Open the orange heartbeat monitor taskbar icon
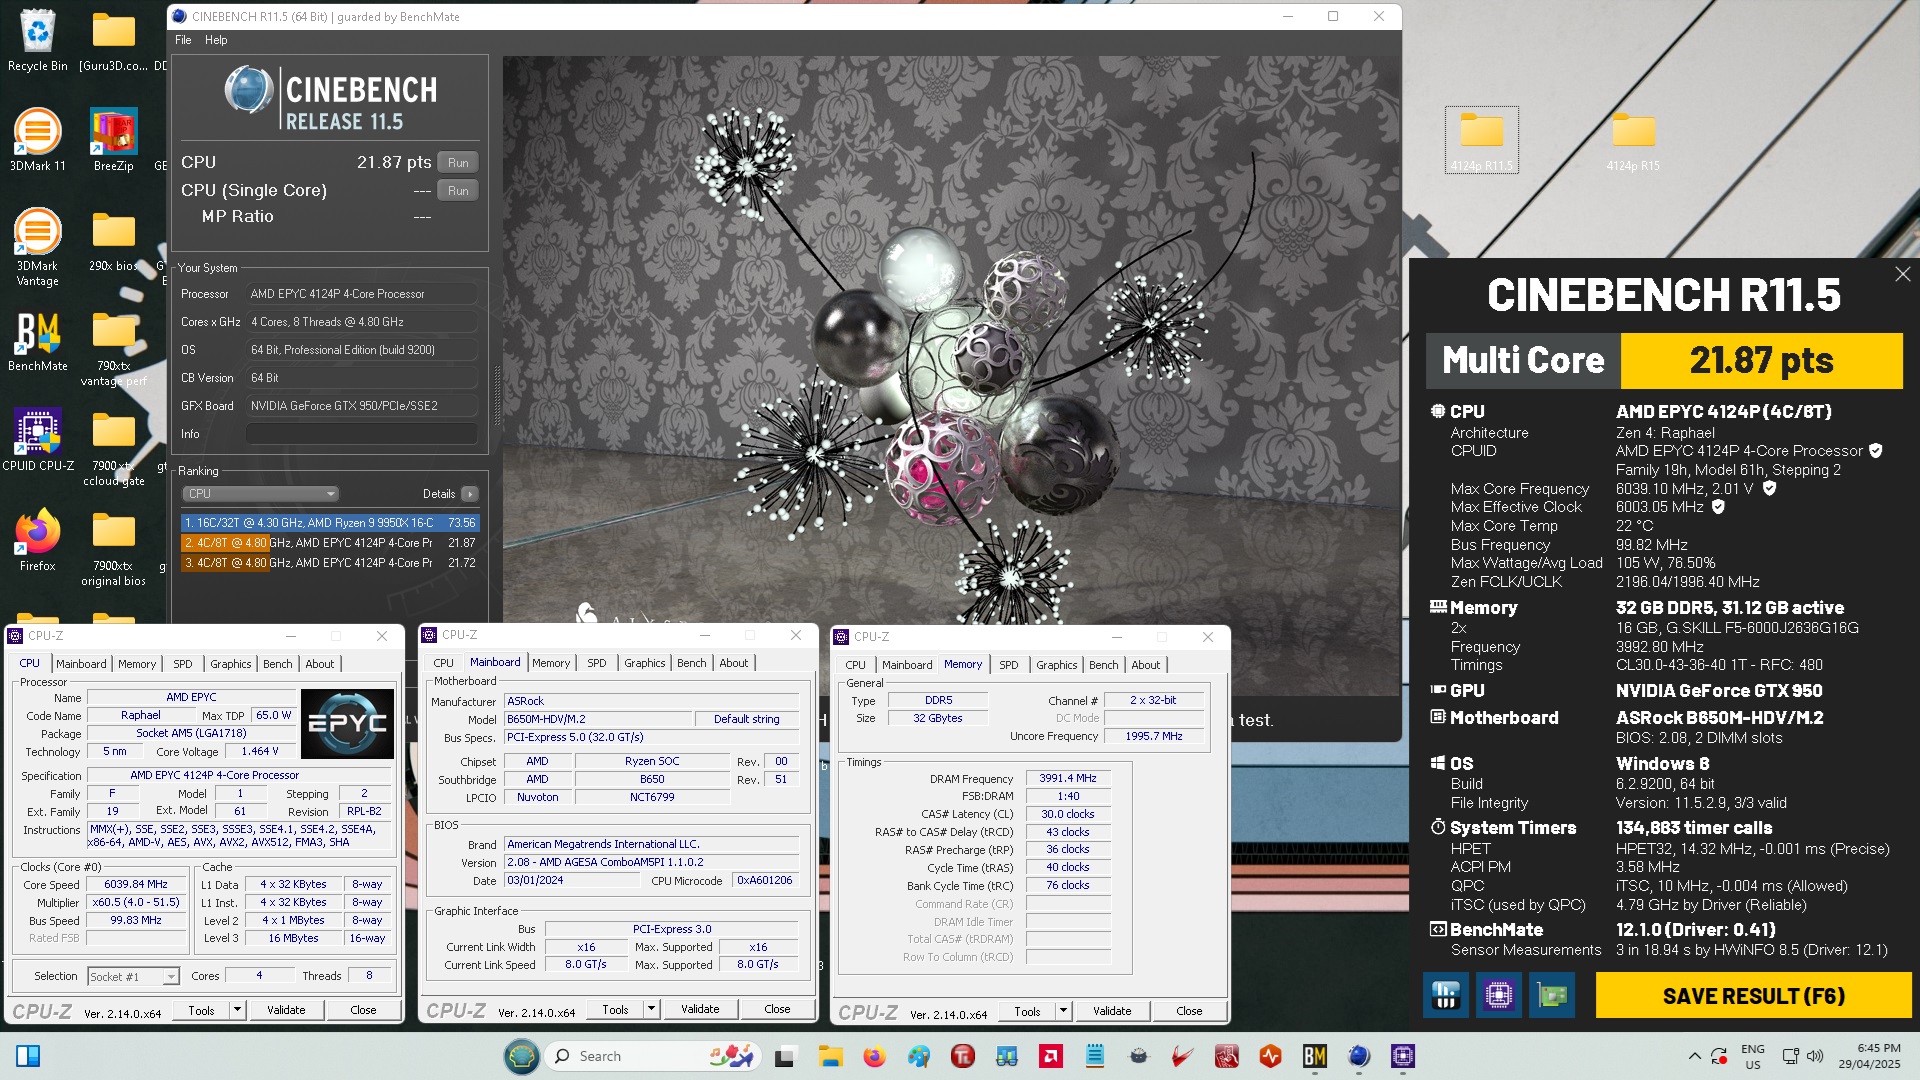Image resolution: width=1920 pixels, height=1080 pixels. [1270, 1056]
